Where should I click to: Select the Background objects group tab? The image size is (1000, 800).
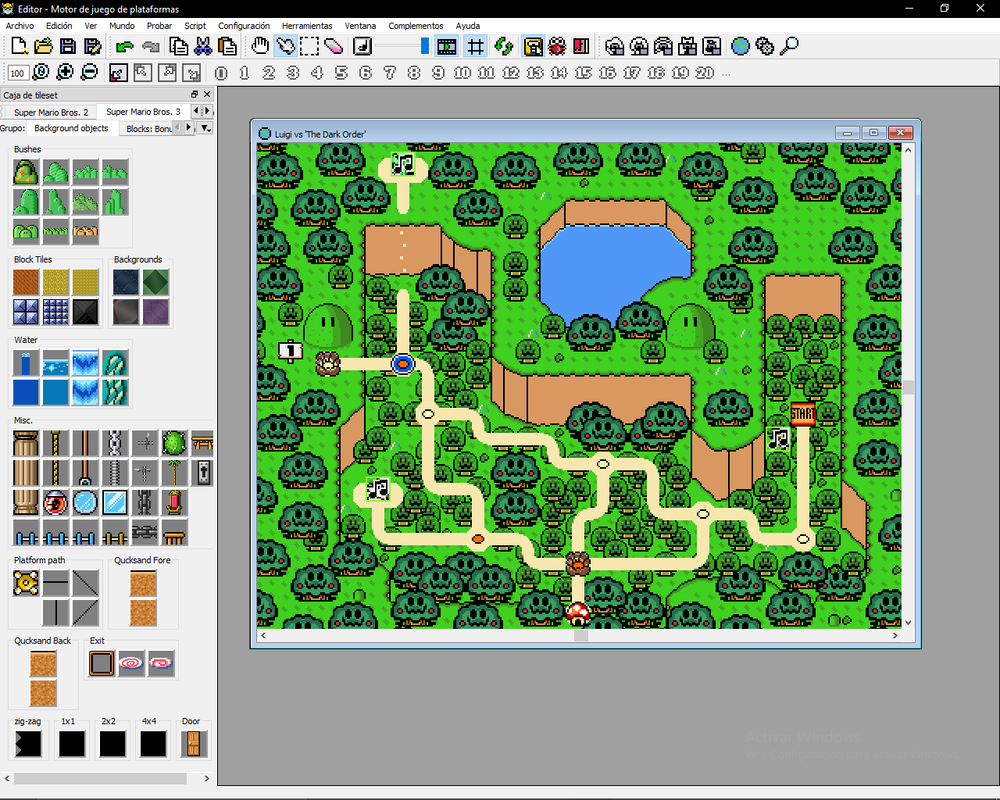coord(71,128)
